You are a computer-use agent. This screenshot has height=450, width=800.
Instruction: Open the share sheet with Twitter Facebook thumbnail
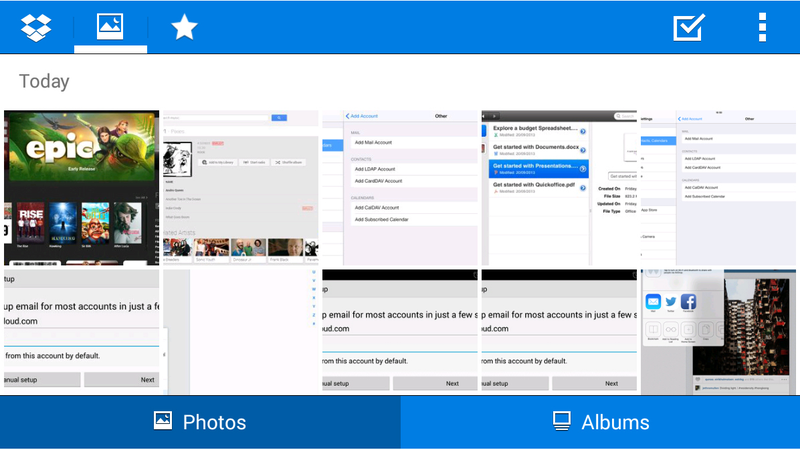click(718, 332)
